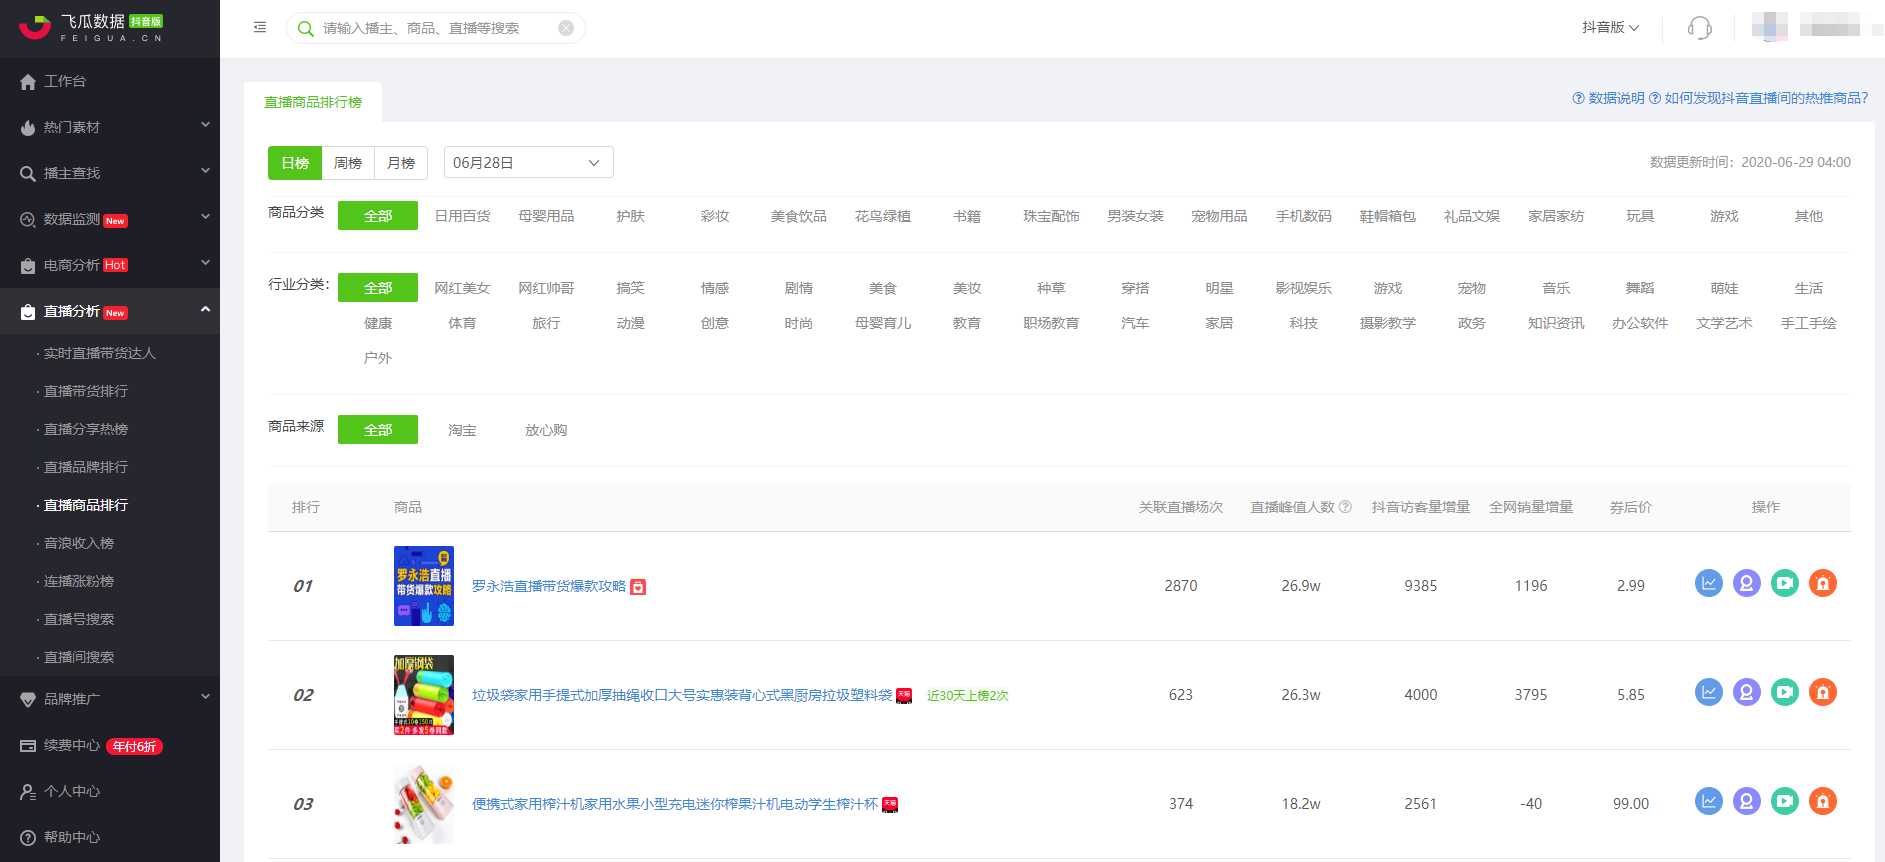Open orange live-room icon for rank 03
The width and height of the screenshot is (1885, 862).
point(1823,801)
